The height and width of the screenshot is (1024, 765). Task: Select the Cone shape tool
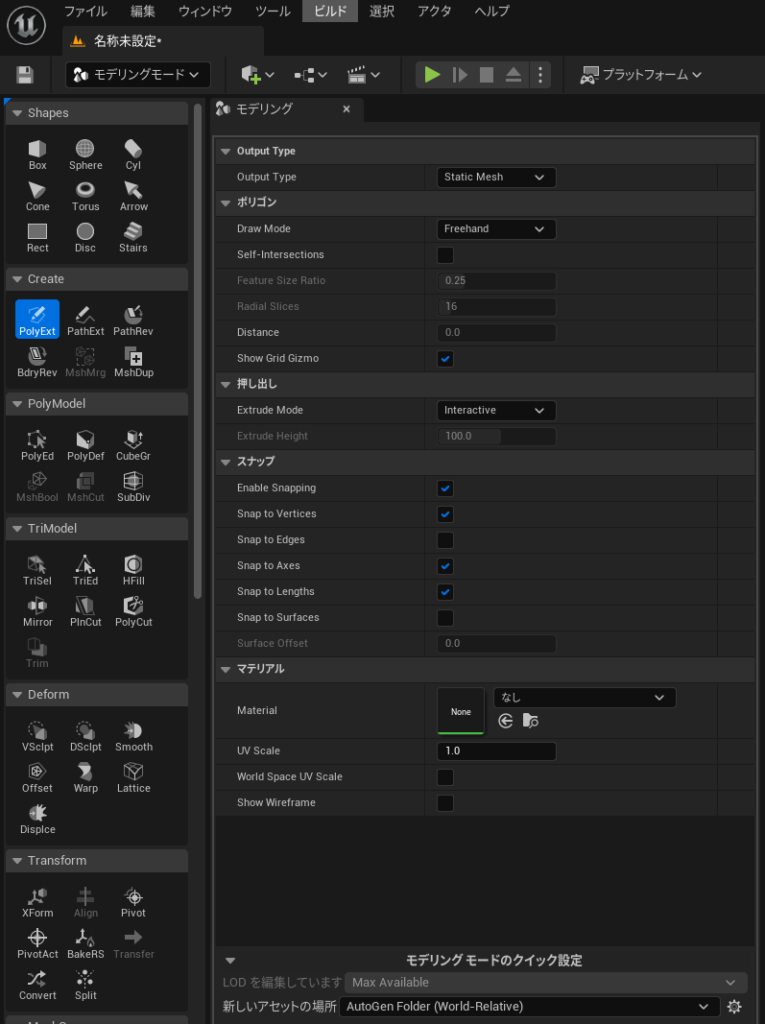[37, 197]
